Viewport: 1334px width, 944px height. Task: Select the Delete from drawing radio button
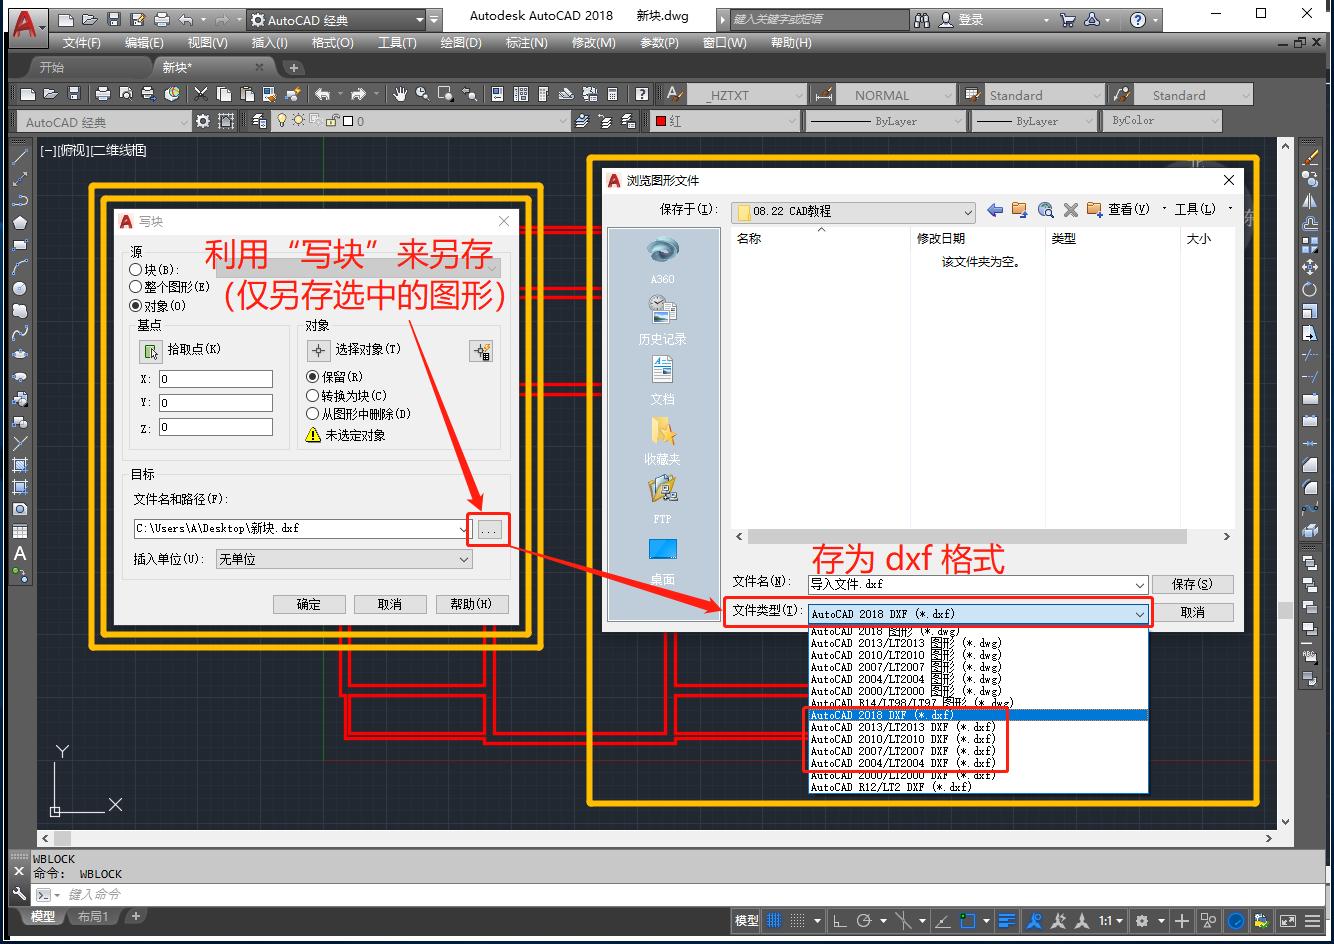313,413
